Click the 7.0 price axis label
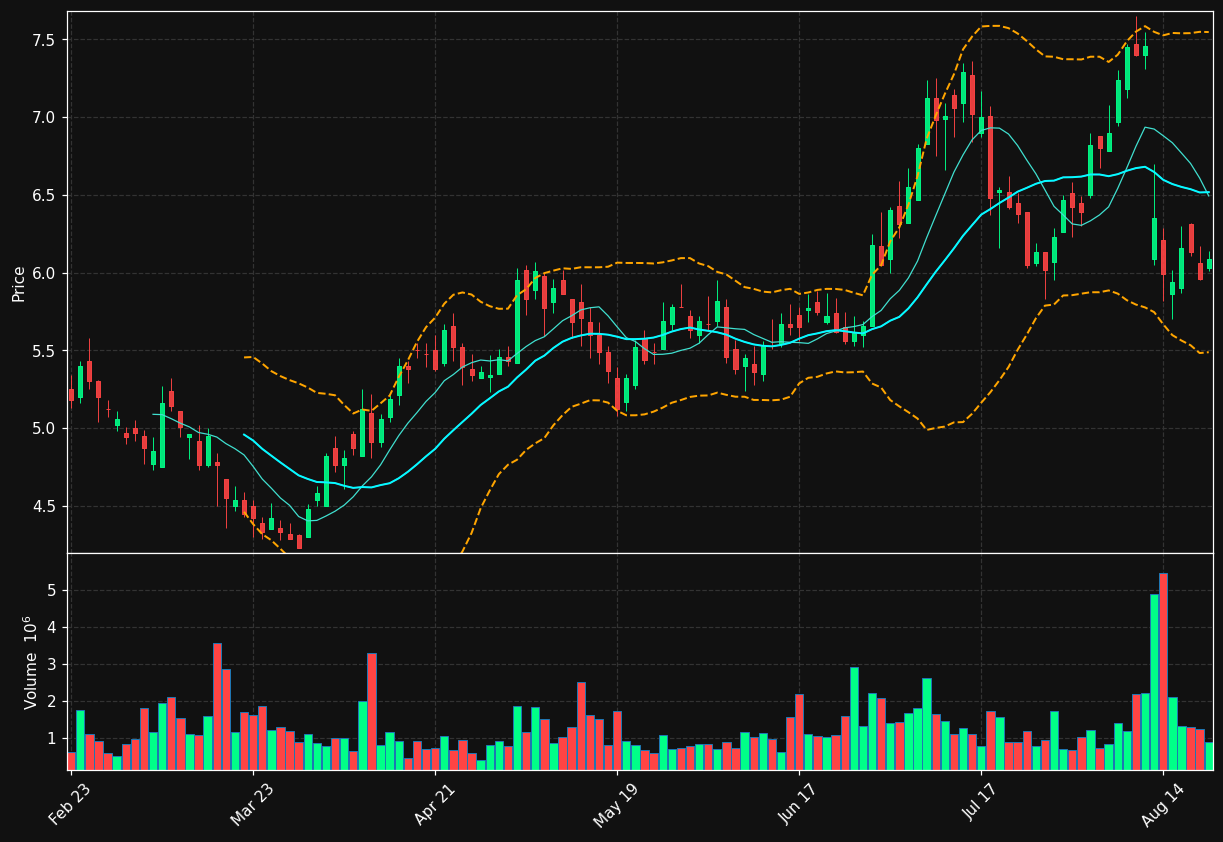The image size is (1223, 842). click(44, 118)
